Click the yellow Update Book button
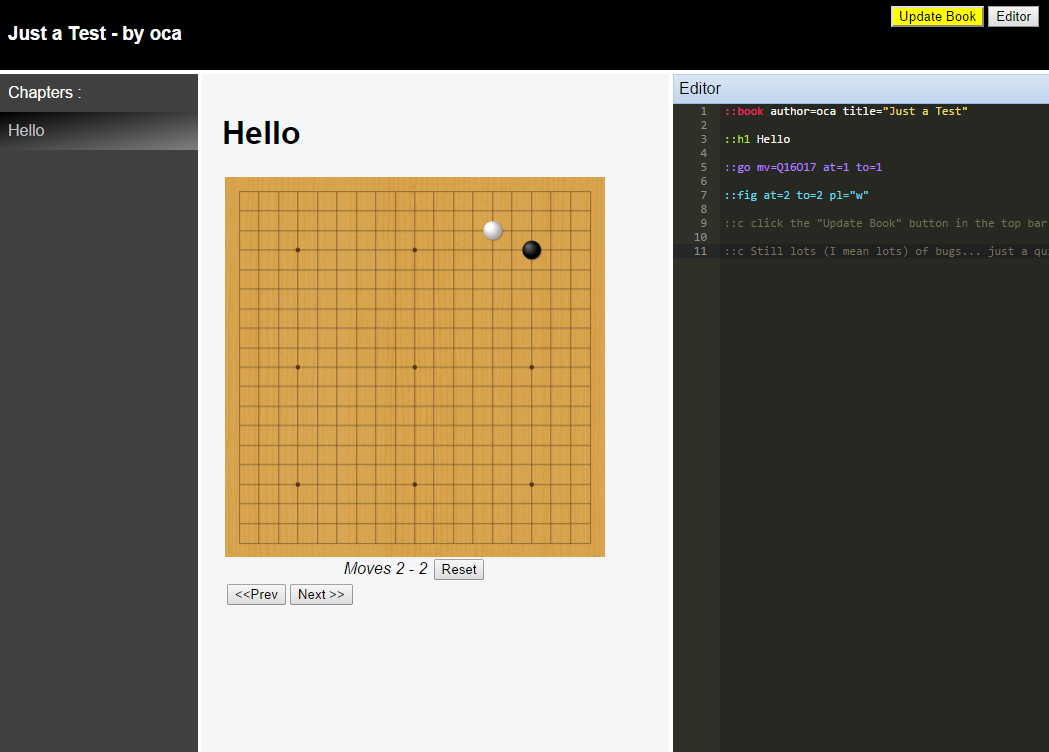1049x752 pixels. 937,16
